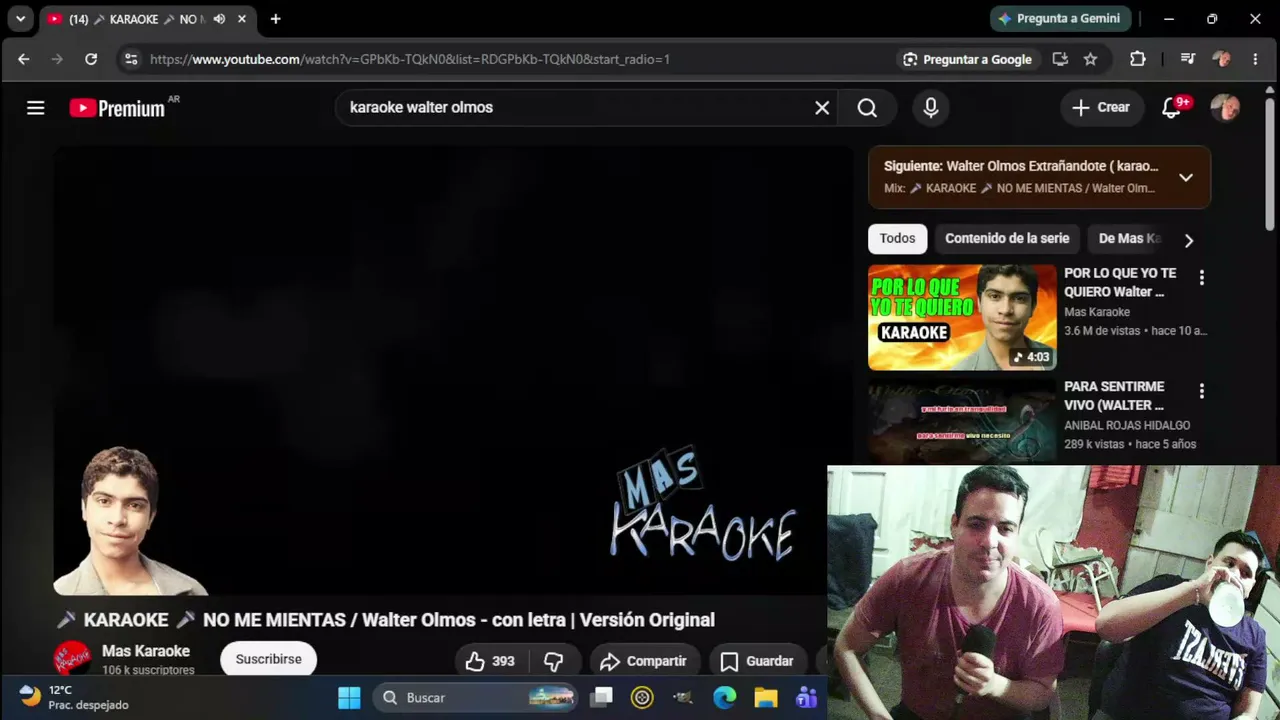The width and height of the screenshot is (1280, 720).
Task: Open the Mas Karaoke channel name
Action: (146, 652)
